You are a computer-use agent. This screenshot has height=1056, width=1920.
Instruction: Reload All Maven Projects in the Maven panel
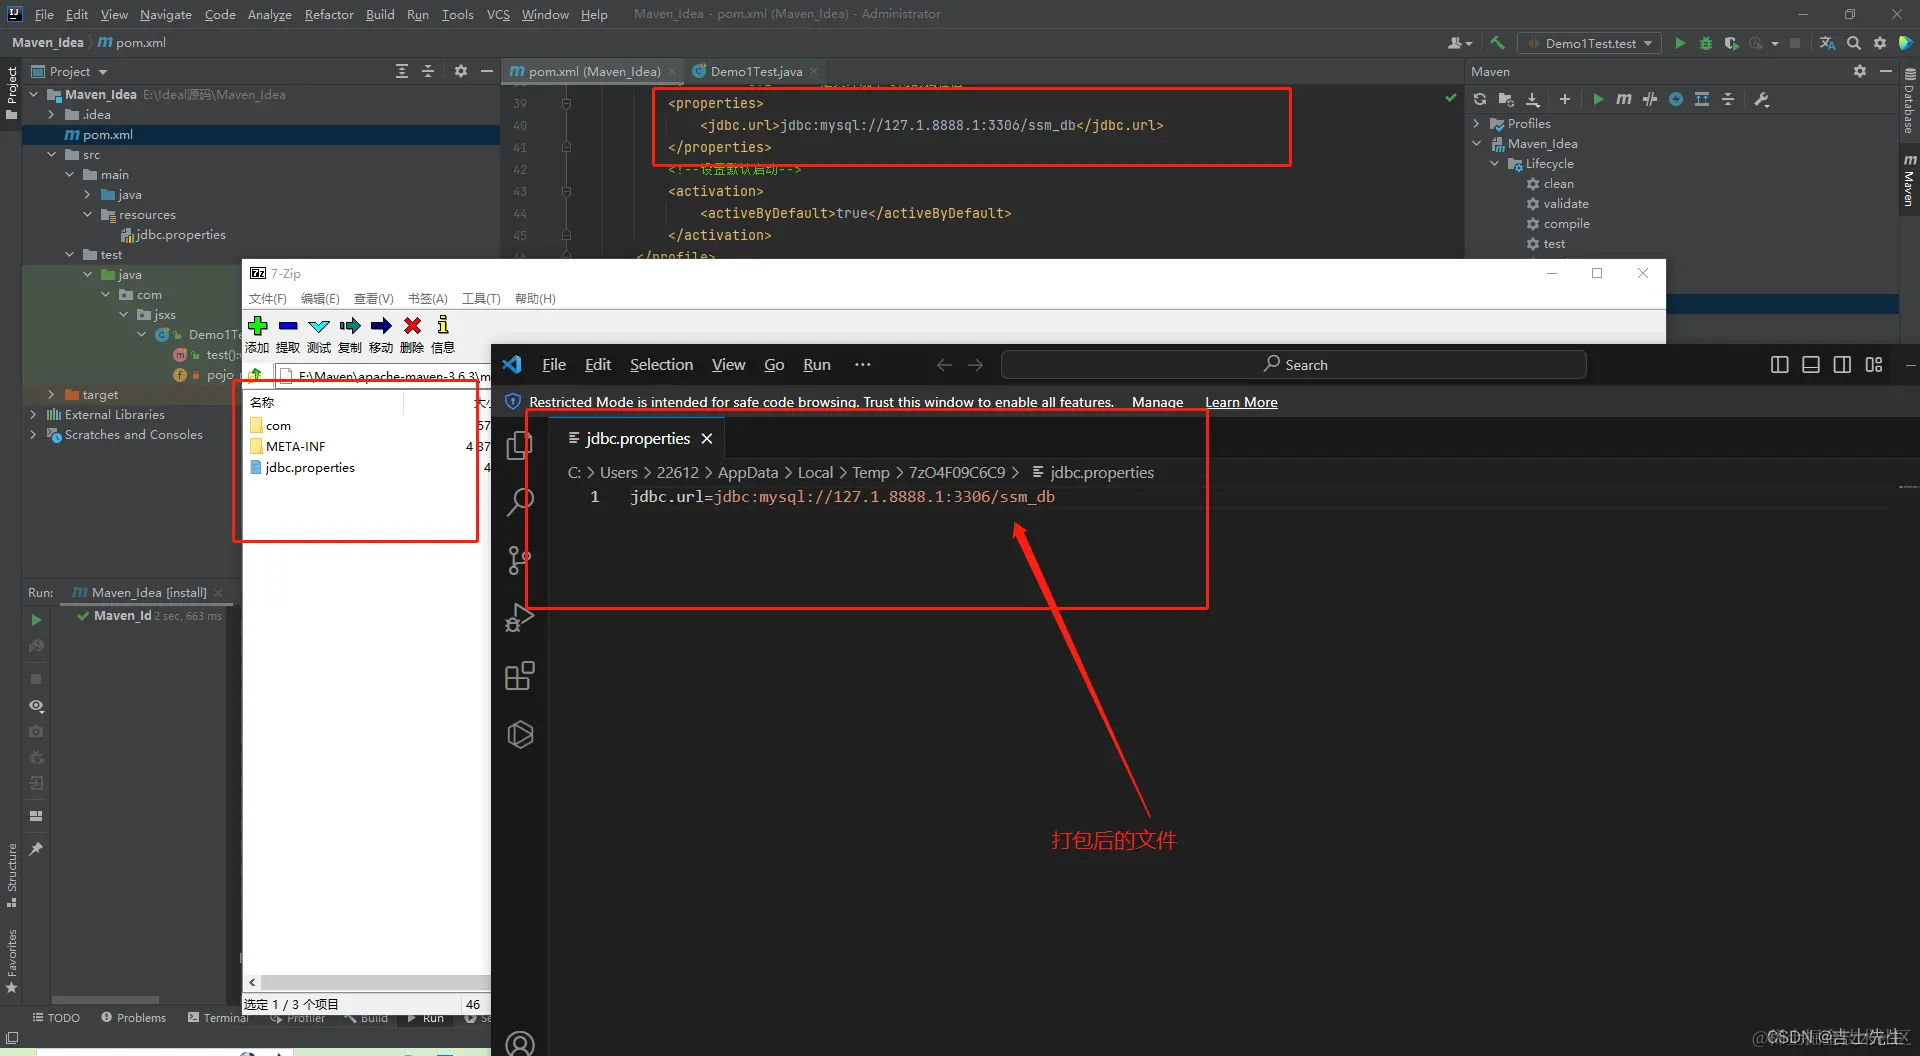[x=1480, y=99]
